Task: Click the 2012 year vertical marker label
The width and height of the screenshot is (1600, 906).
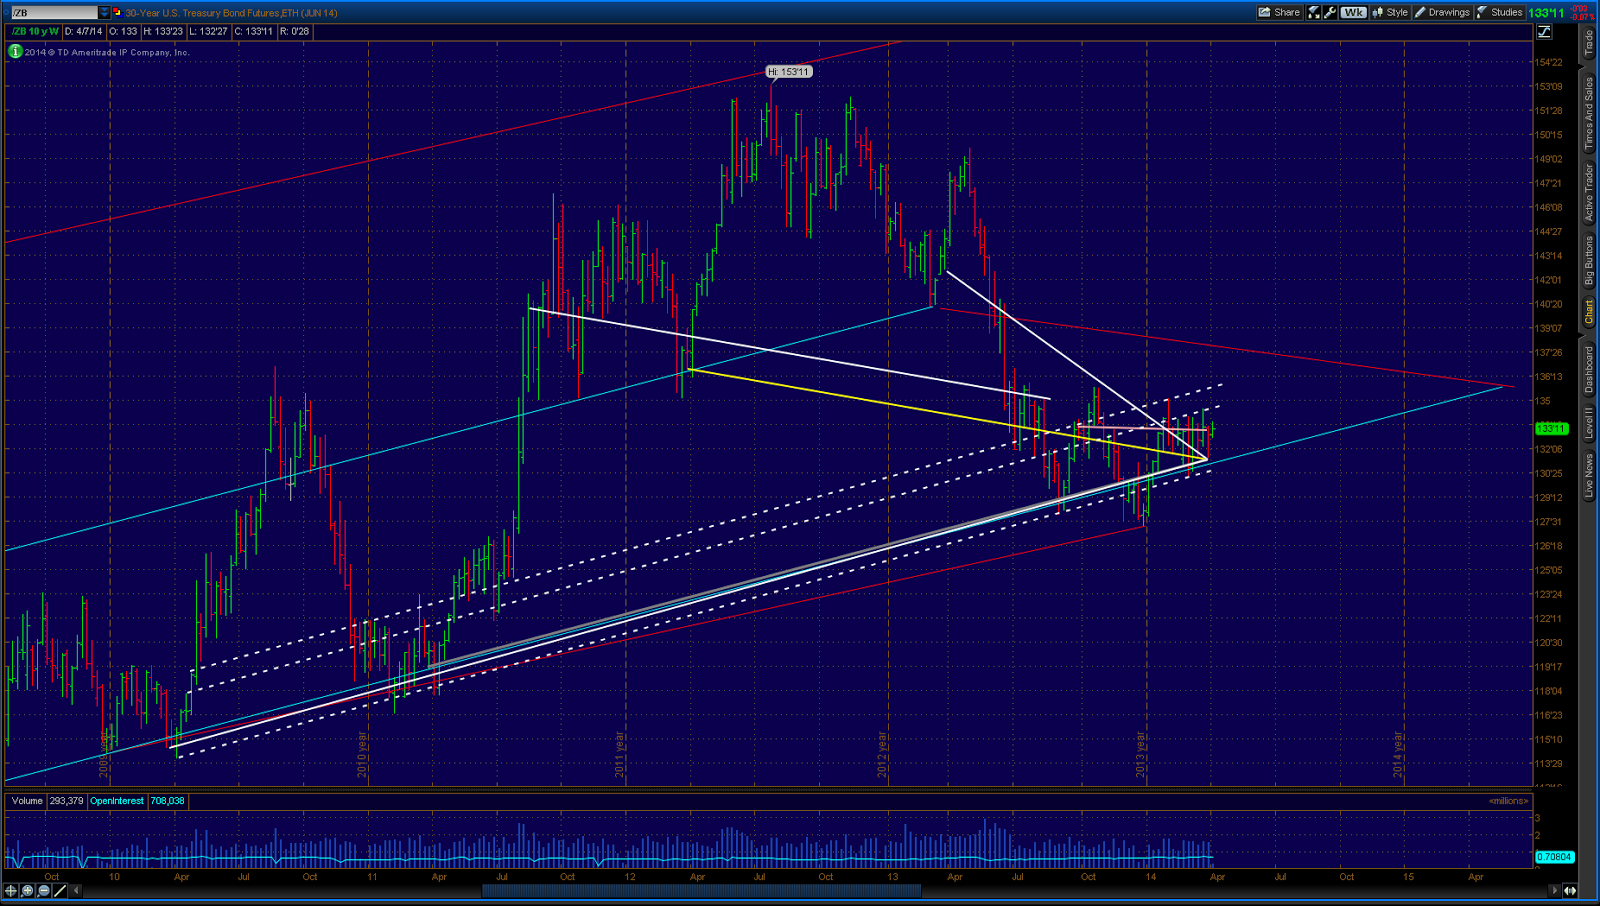Action: pyautogui.click(x=882, y=756)
